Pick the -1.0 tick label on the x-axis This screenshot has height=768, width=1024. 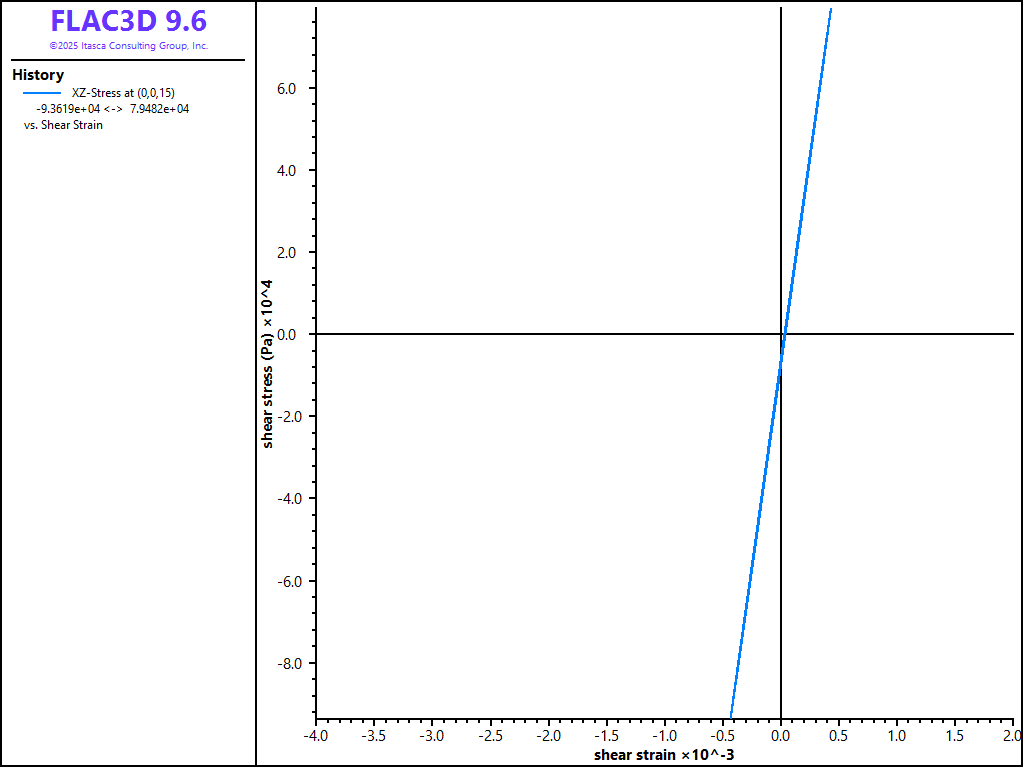664,736
